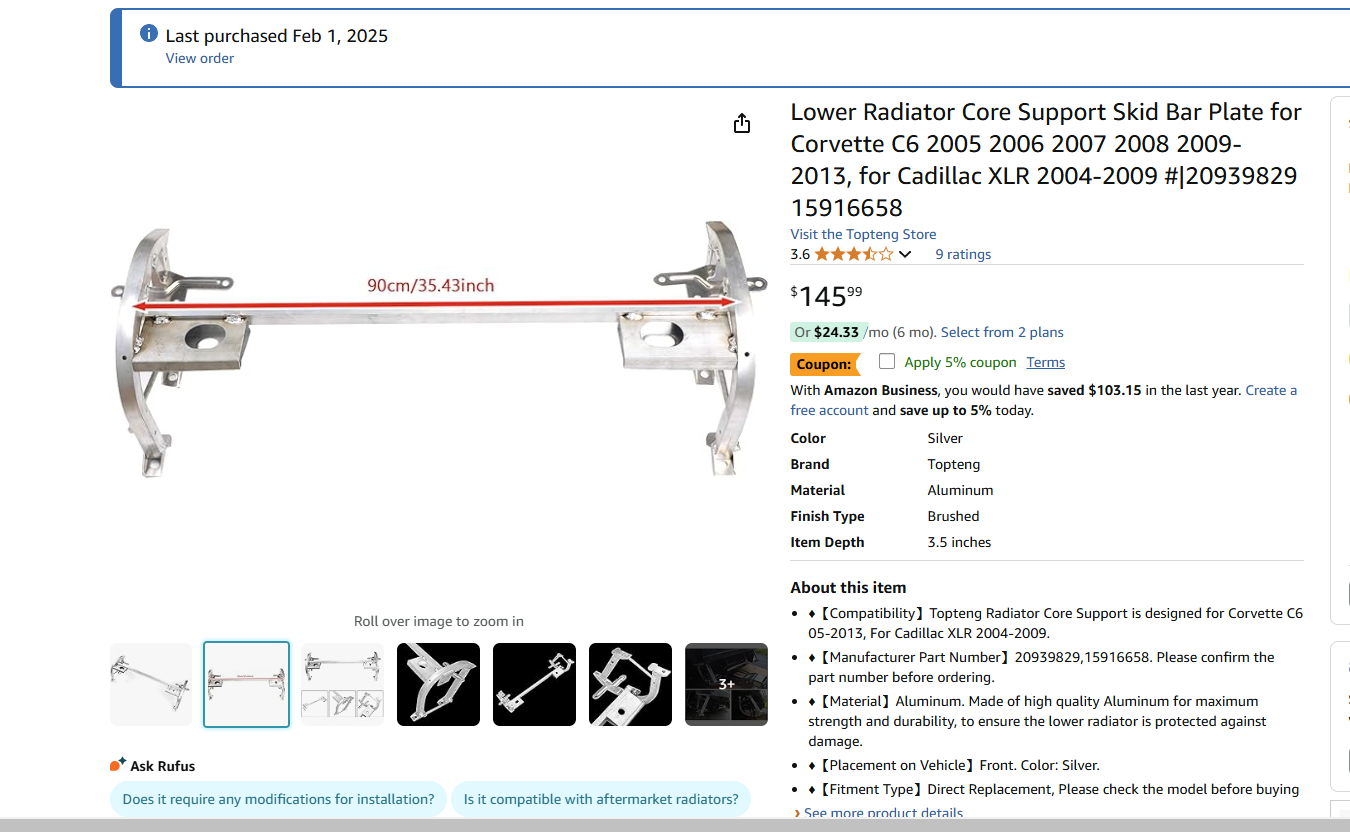Open coupon Terms link
1350x832 pixels.
click(x=1045, y=362)
